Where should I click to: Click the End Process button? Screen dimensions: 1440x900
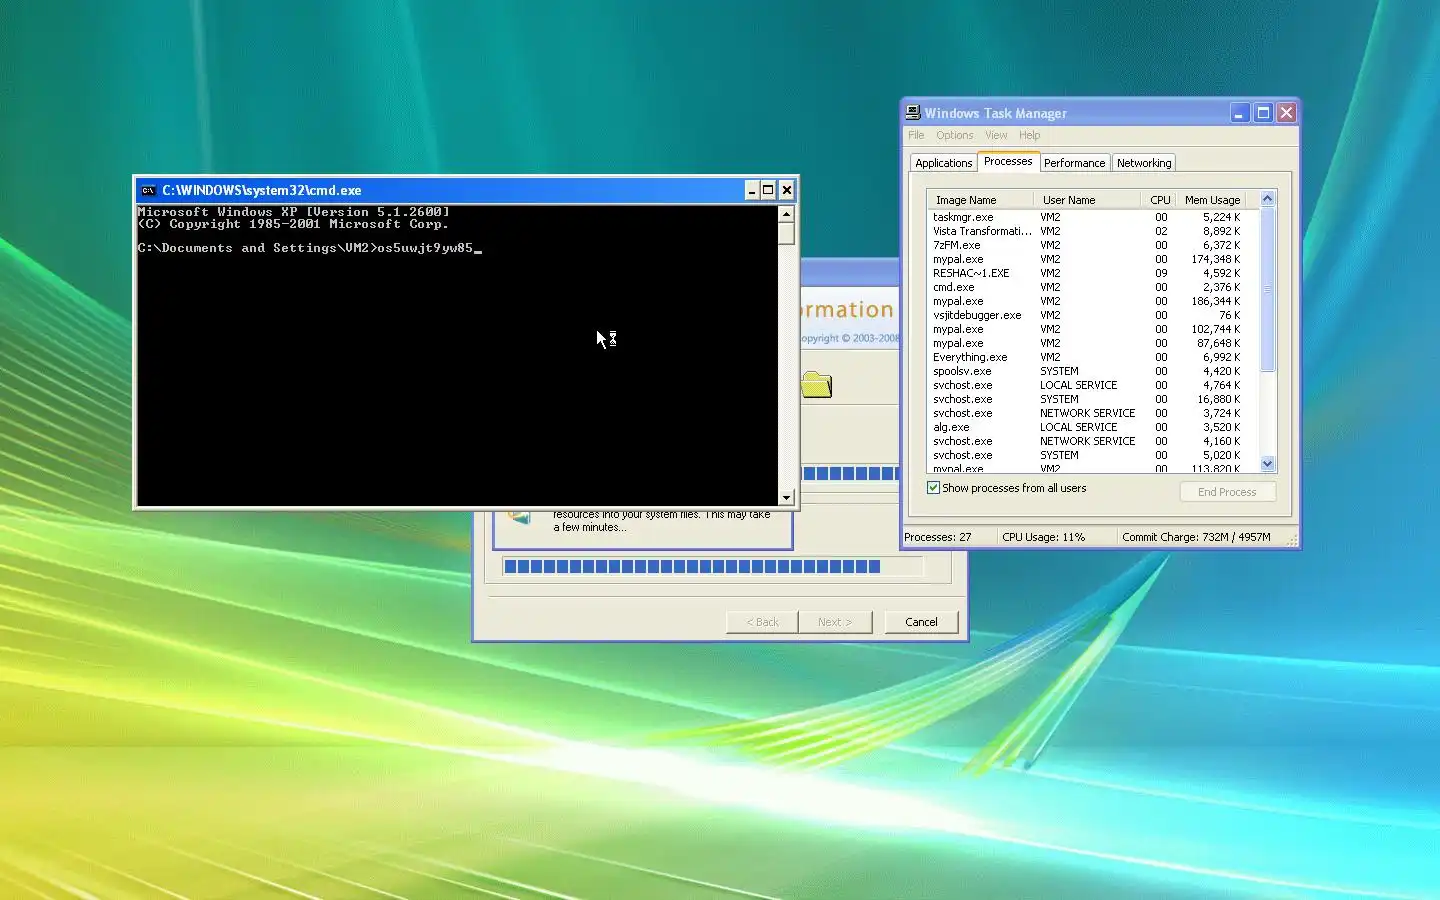1227,492
